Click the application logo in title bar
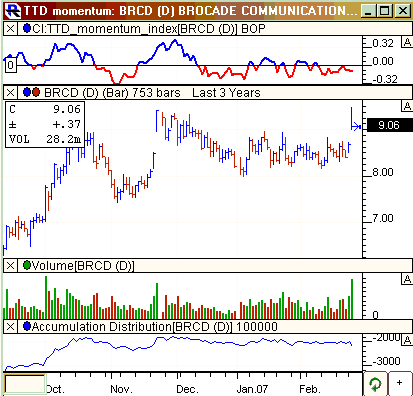Screen dimensions: 413x396 coord(13,11)
